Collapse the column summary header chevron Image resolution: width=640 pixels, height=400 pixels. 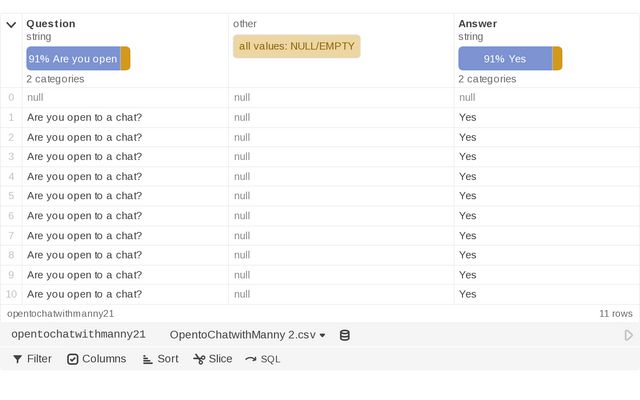click(x=11, y=24)
